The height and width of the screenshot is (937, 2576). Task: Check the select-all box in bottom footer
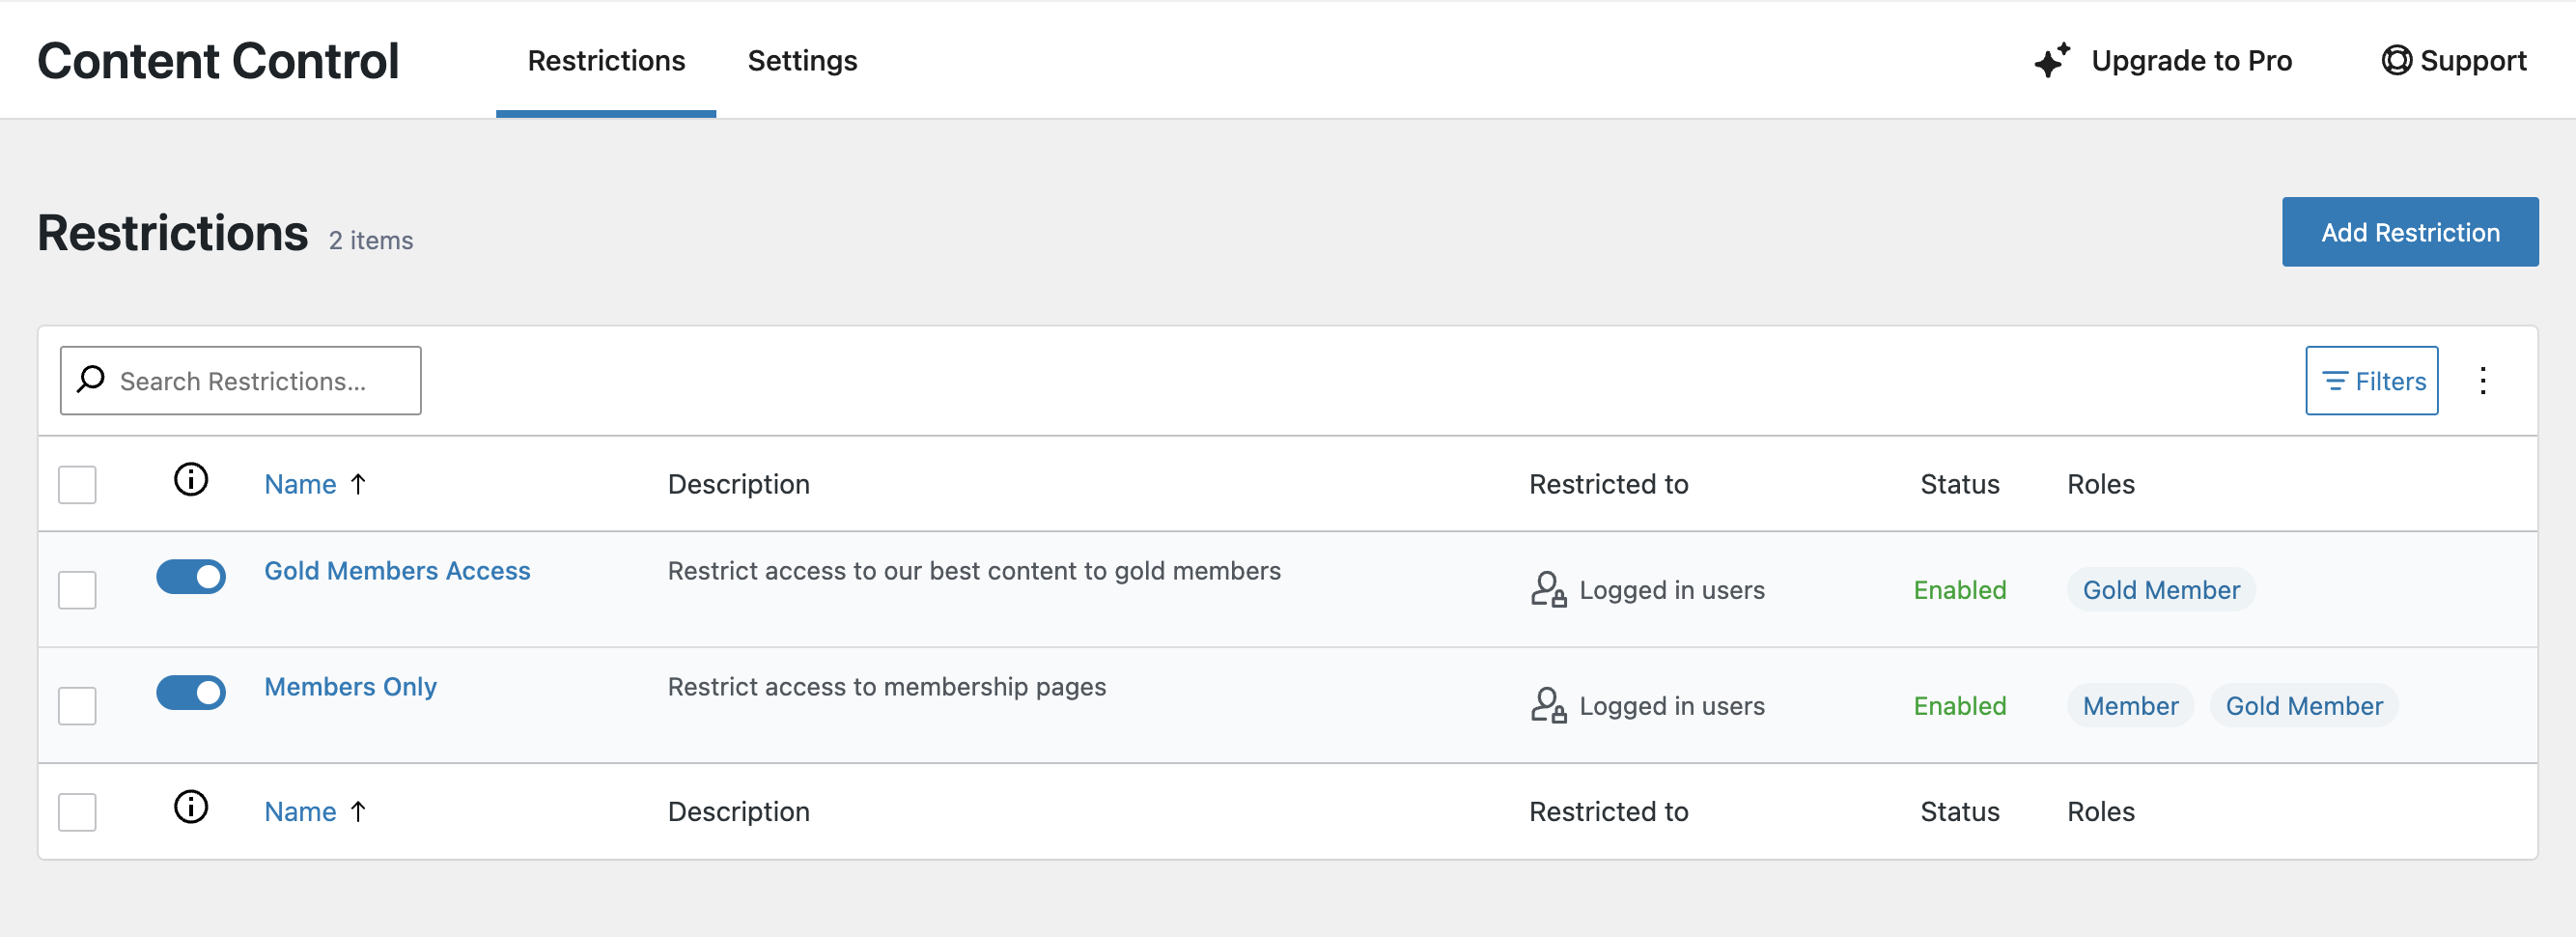77,812
